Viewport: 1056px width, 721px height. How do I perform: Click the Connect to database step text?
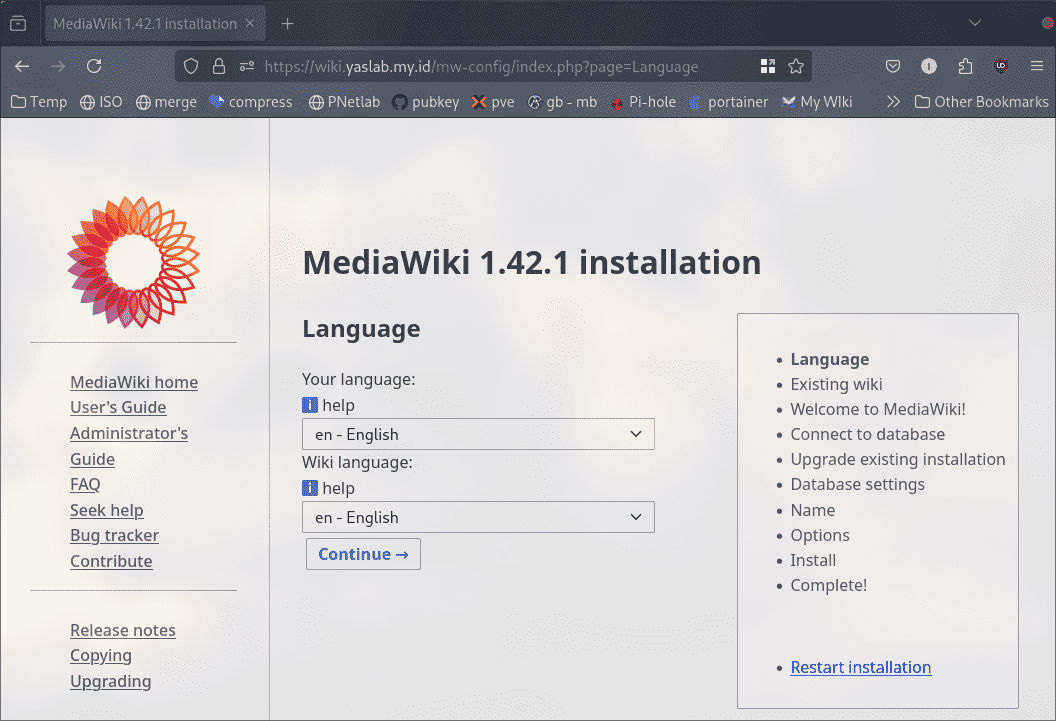point(867,434)
